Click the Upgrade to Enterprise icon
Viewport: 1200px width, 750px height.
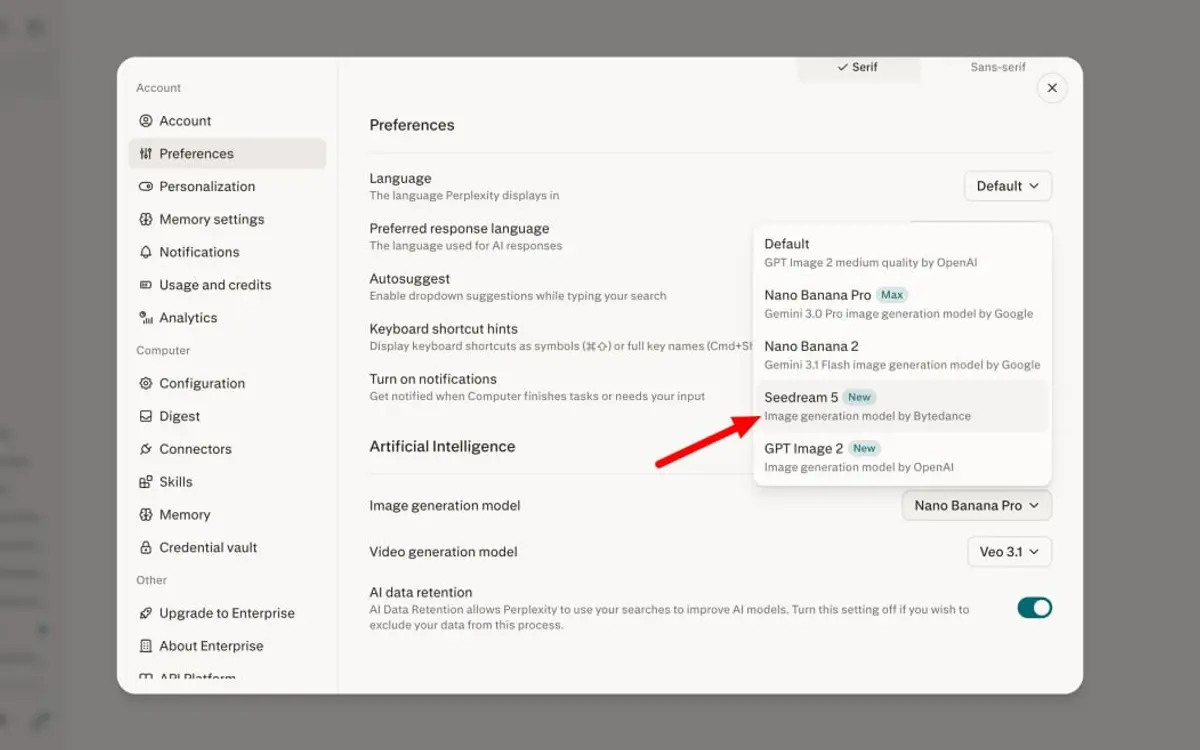146,614
